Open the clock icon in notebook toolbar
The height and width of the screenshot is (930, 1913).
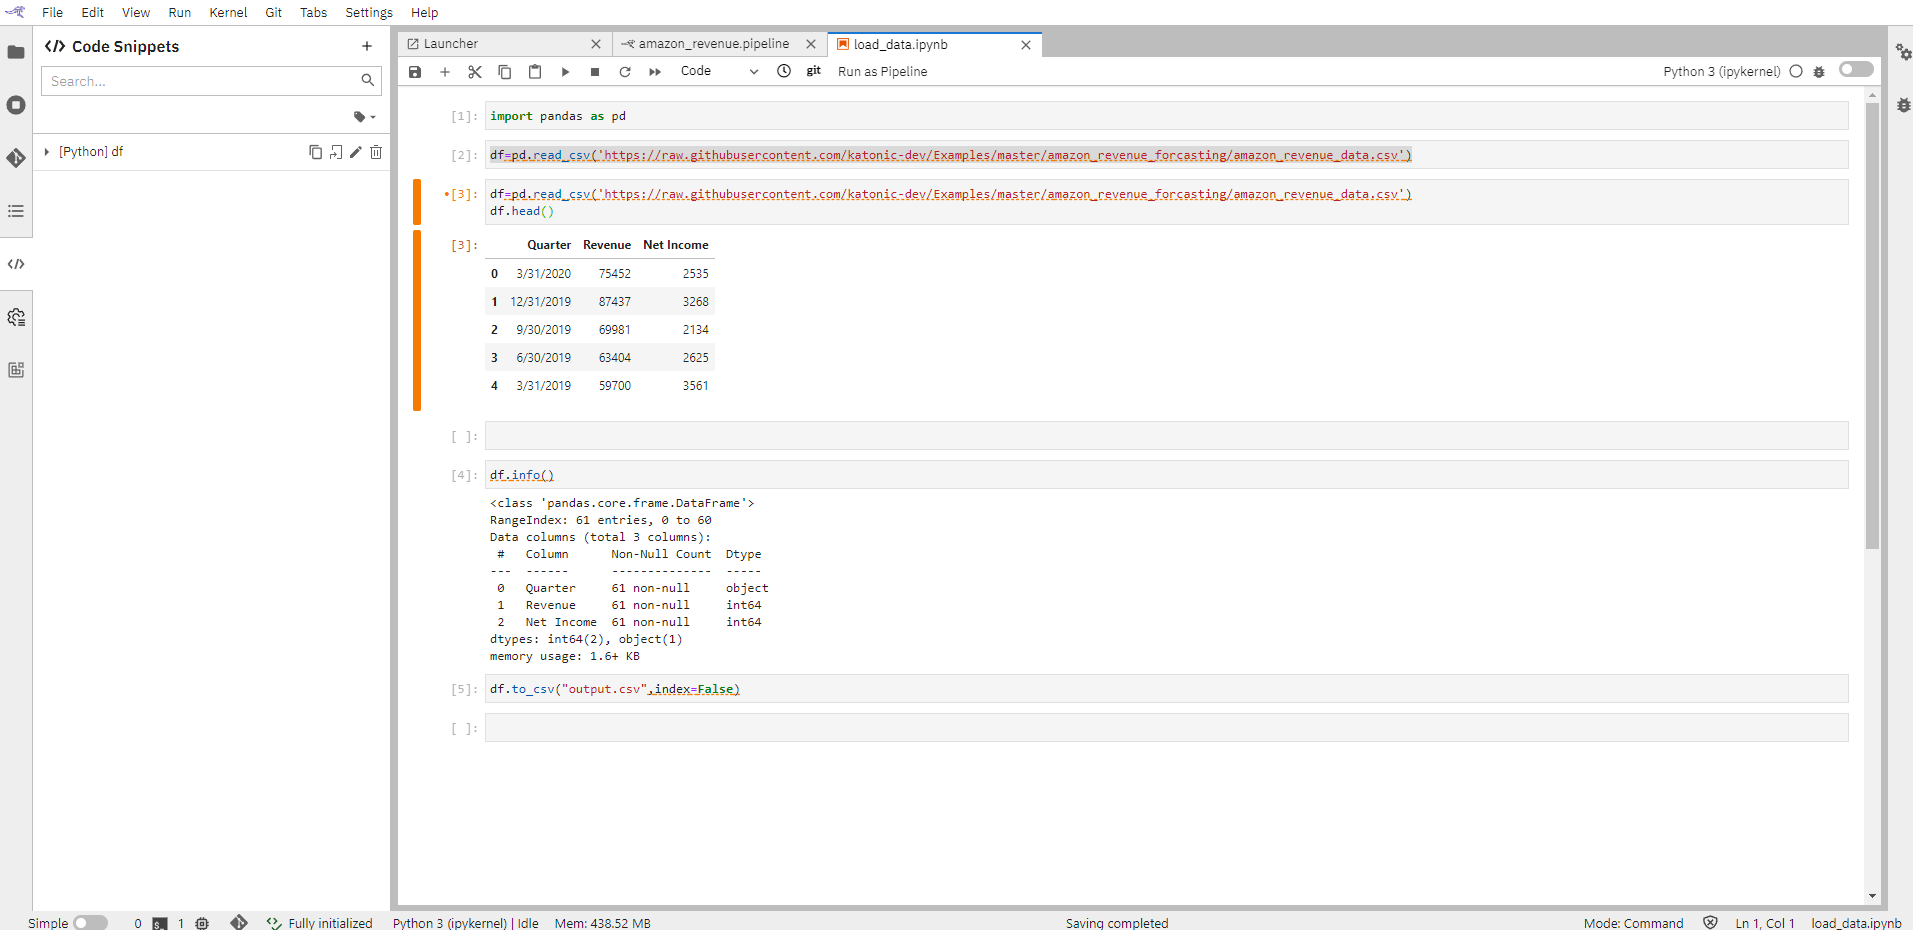(x=784, y=71)
